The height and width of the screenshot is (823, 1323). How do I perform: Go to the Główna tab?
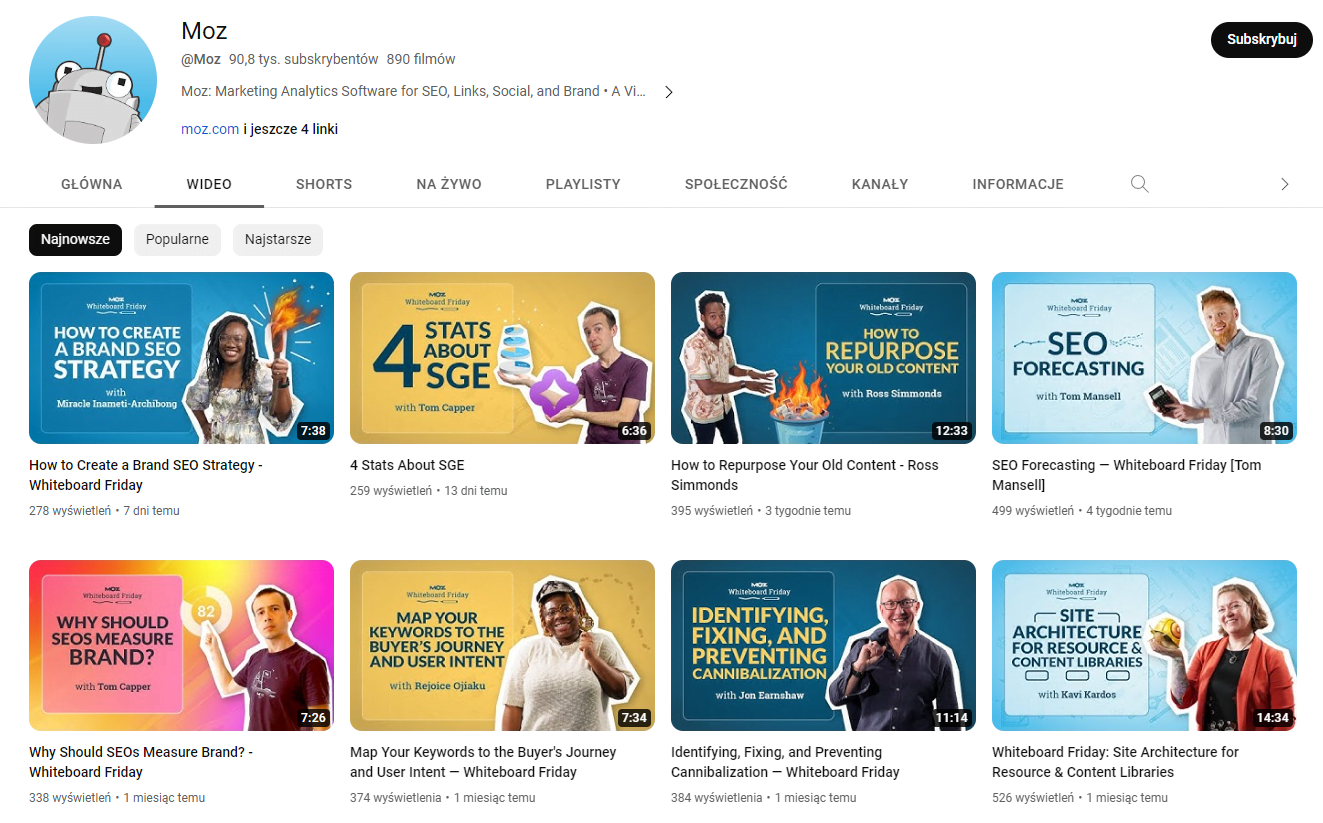click(x=92, y=184)
